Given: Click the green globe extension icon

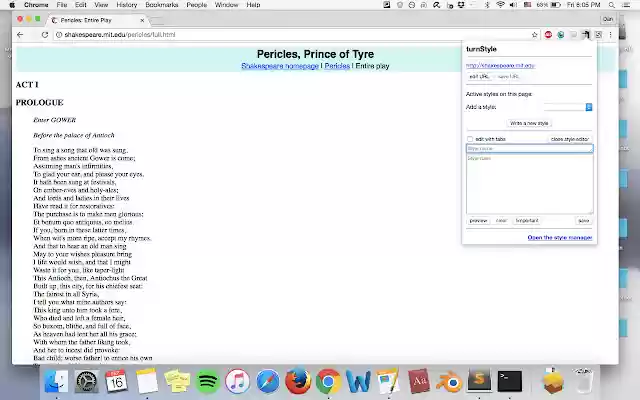Looking at the screenshot, I should pos(561,35).
